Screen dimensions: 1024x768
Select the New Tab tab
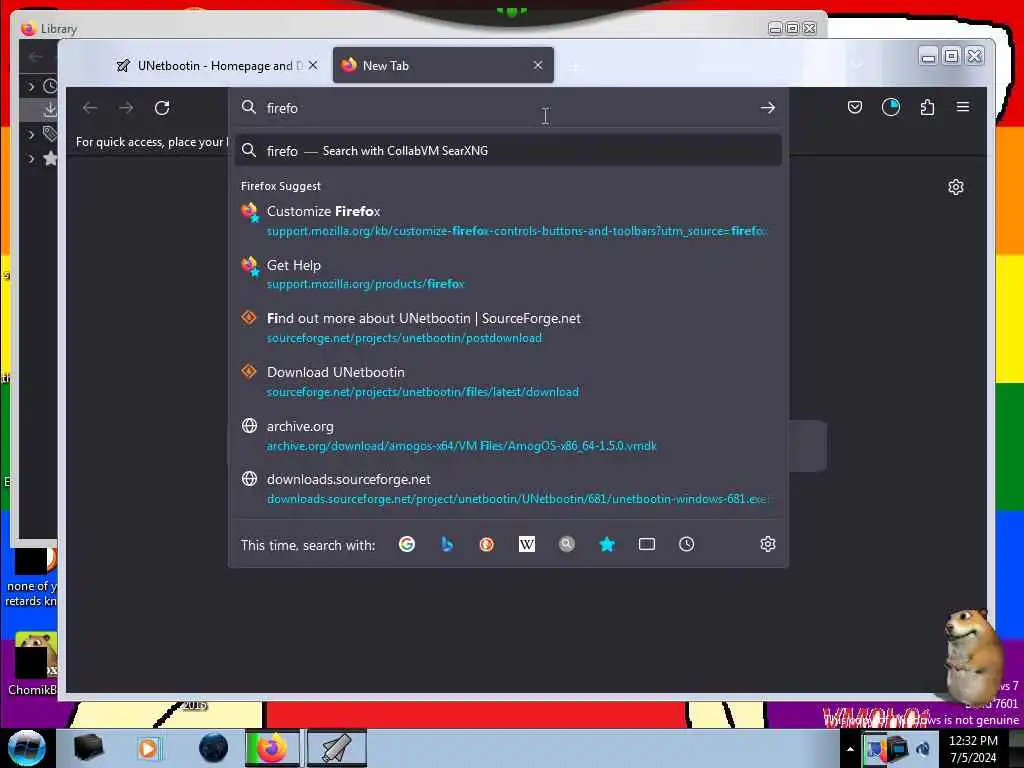point(443,65)
